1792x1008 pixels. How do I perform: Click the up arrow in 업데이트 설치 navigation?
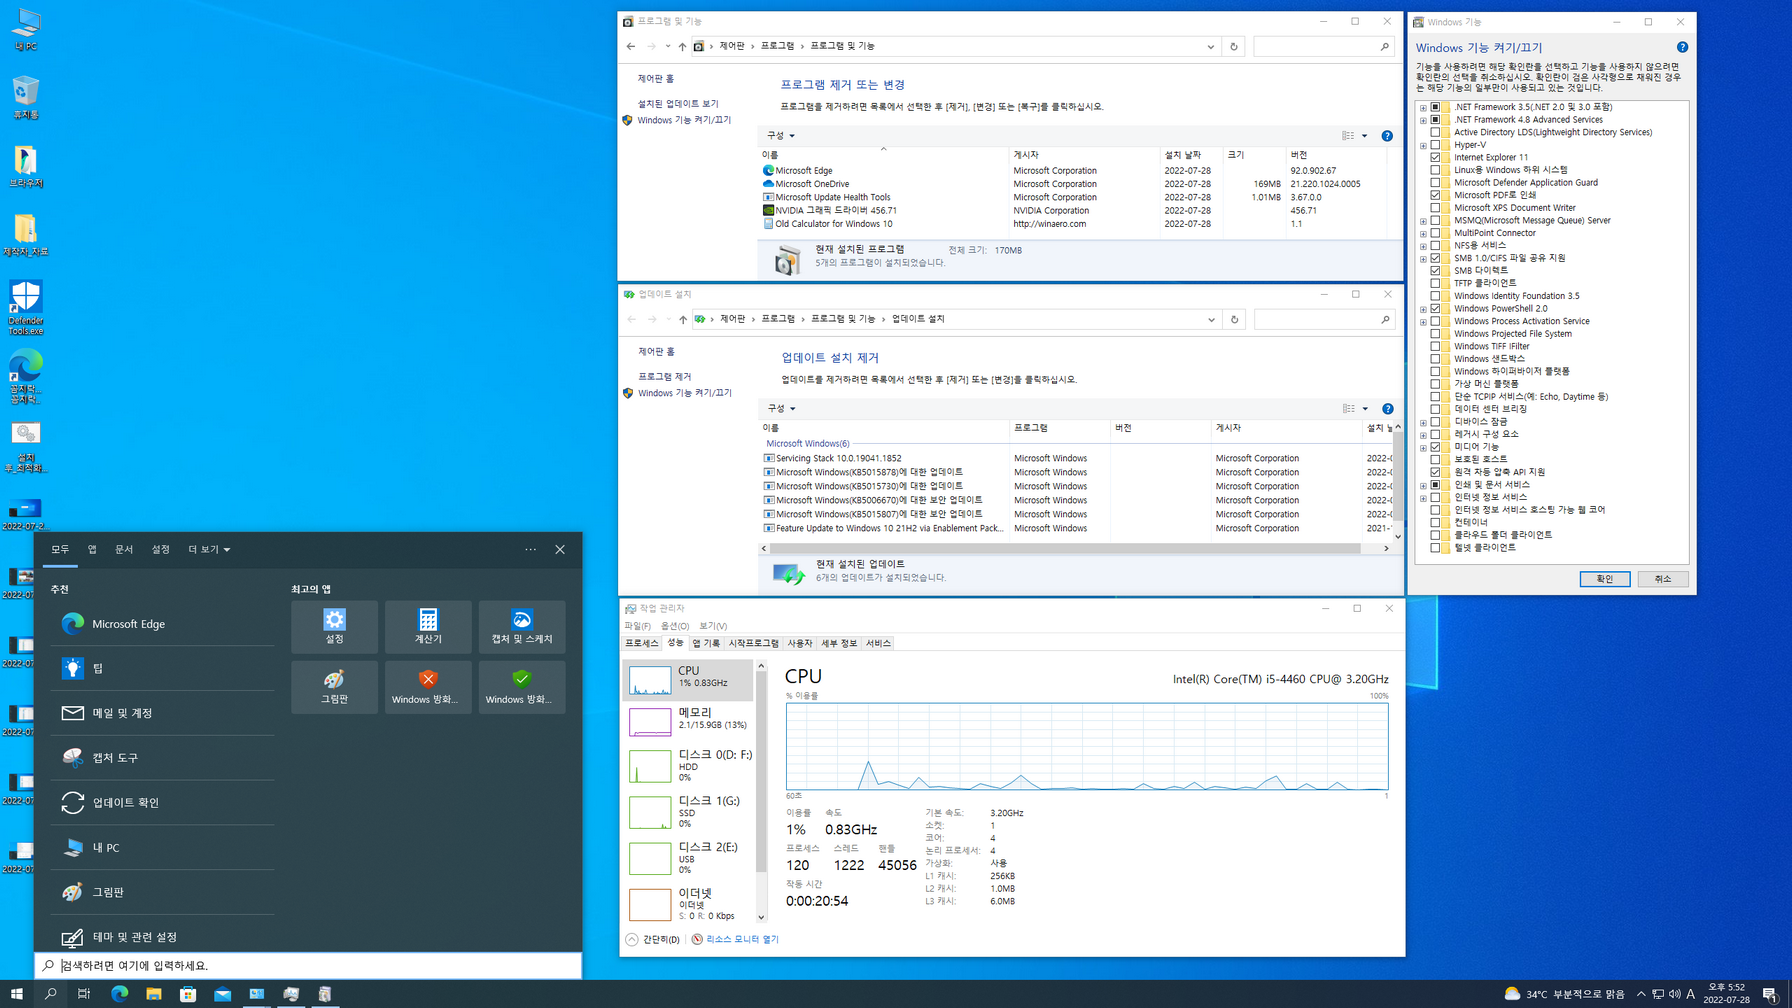pos(683,320)
